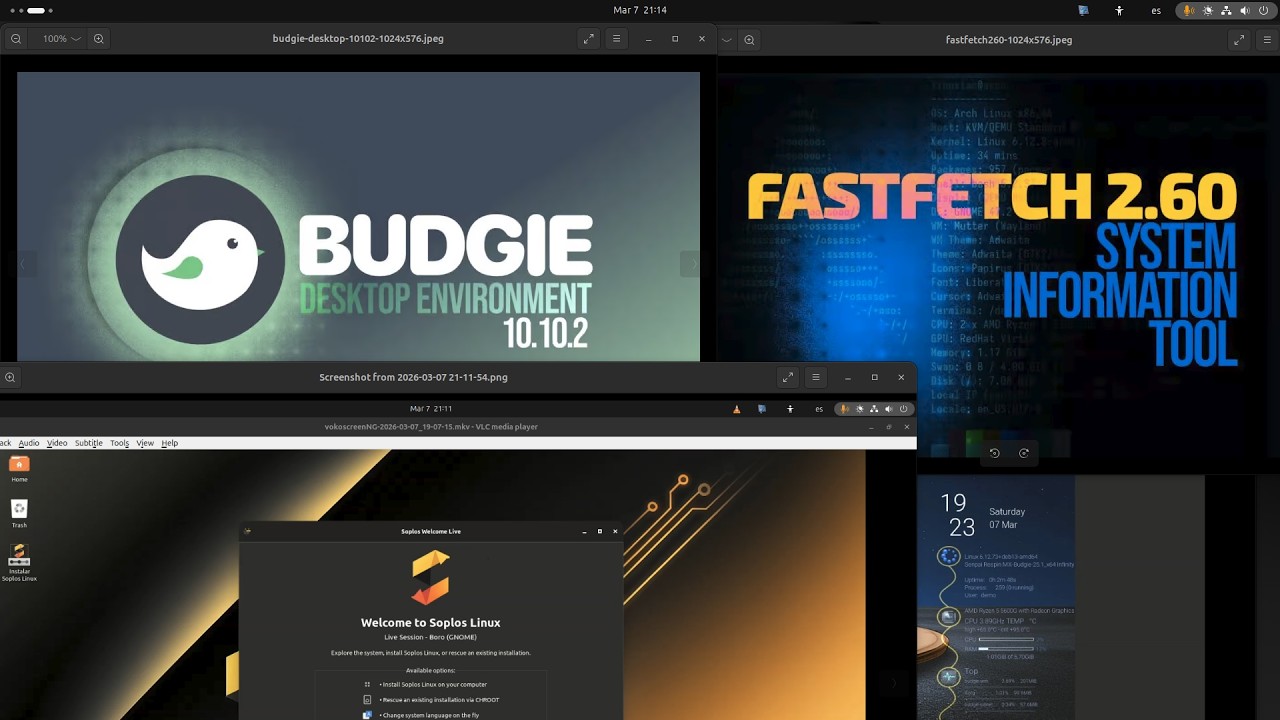Maximize the Screenshot viewer window

(874, 377)
